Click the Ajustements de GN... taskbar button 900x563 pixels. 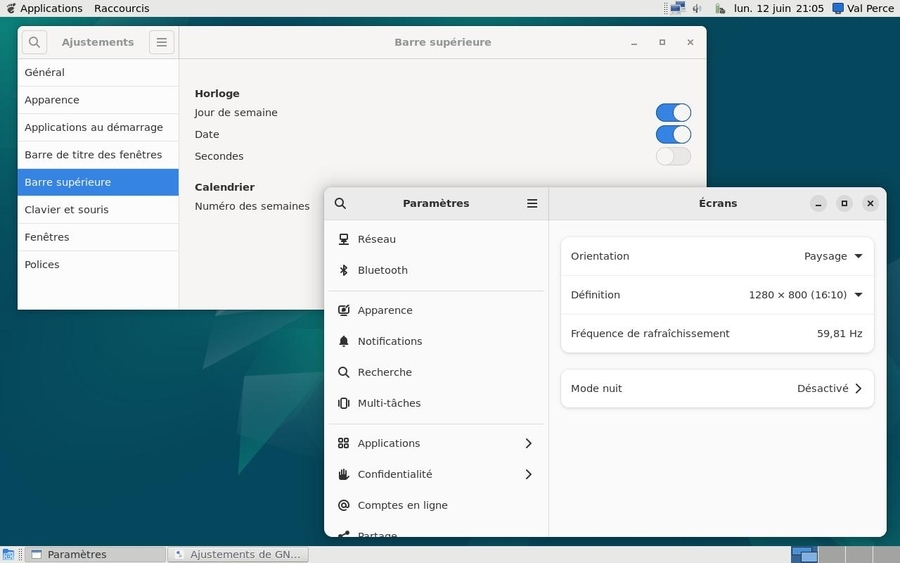coord(238,554)
